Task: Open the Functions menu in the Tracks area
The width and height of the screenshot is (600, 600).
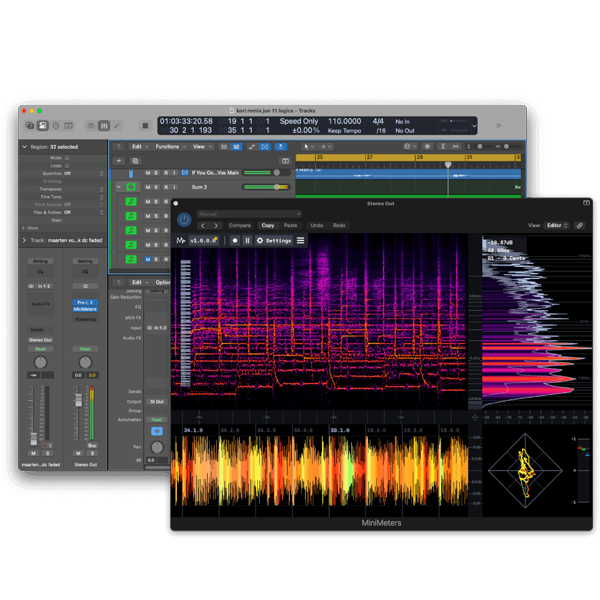Action: 171,147
